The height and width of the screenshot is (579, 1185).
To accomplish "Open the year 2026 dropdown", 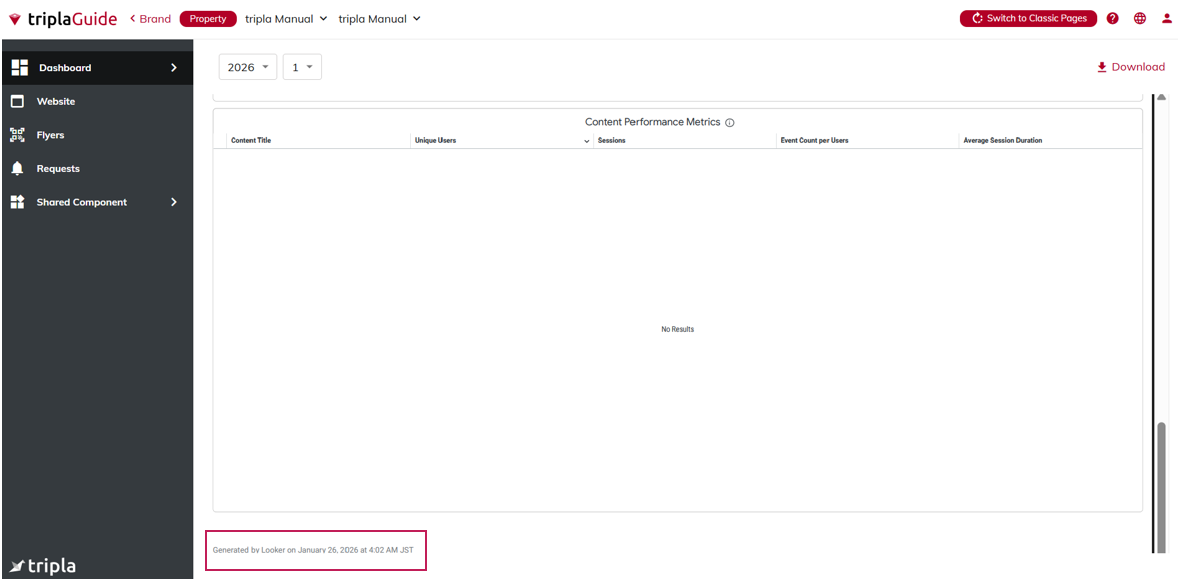I will click(247, 67).
